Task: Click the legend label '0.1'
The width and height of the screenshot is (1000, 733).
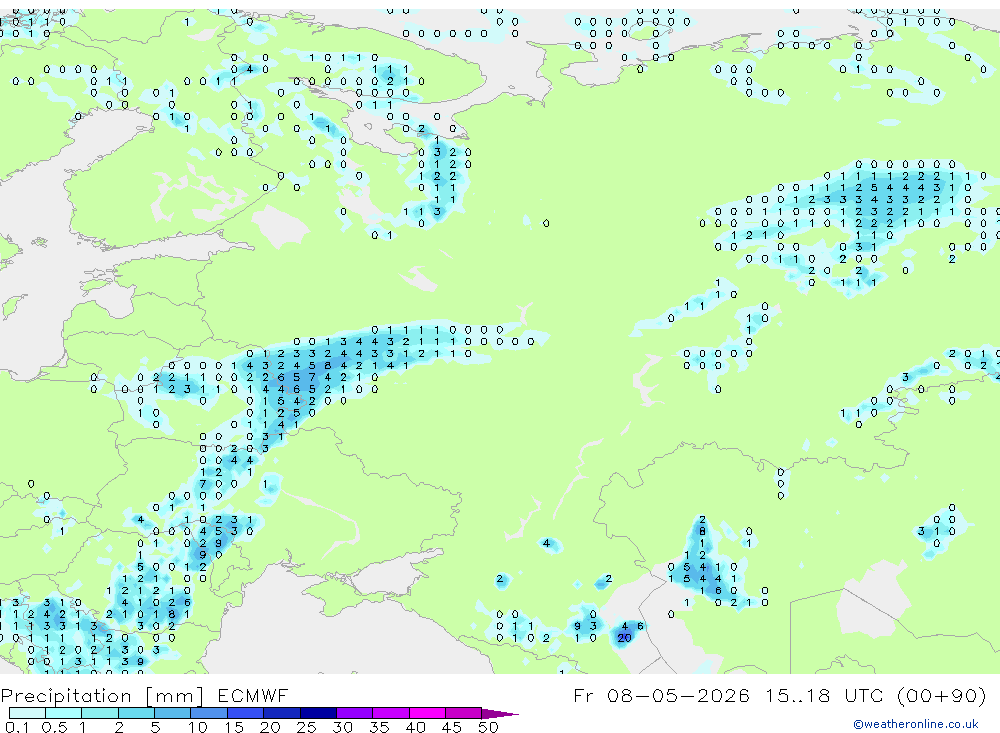Action: pos(17,727)
